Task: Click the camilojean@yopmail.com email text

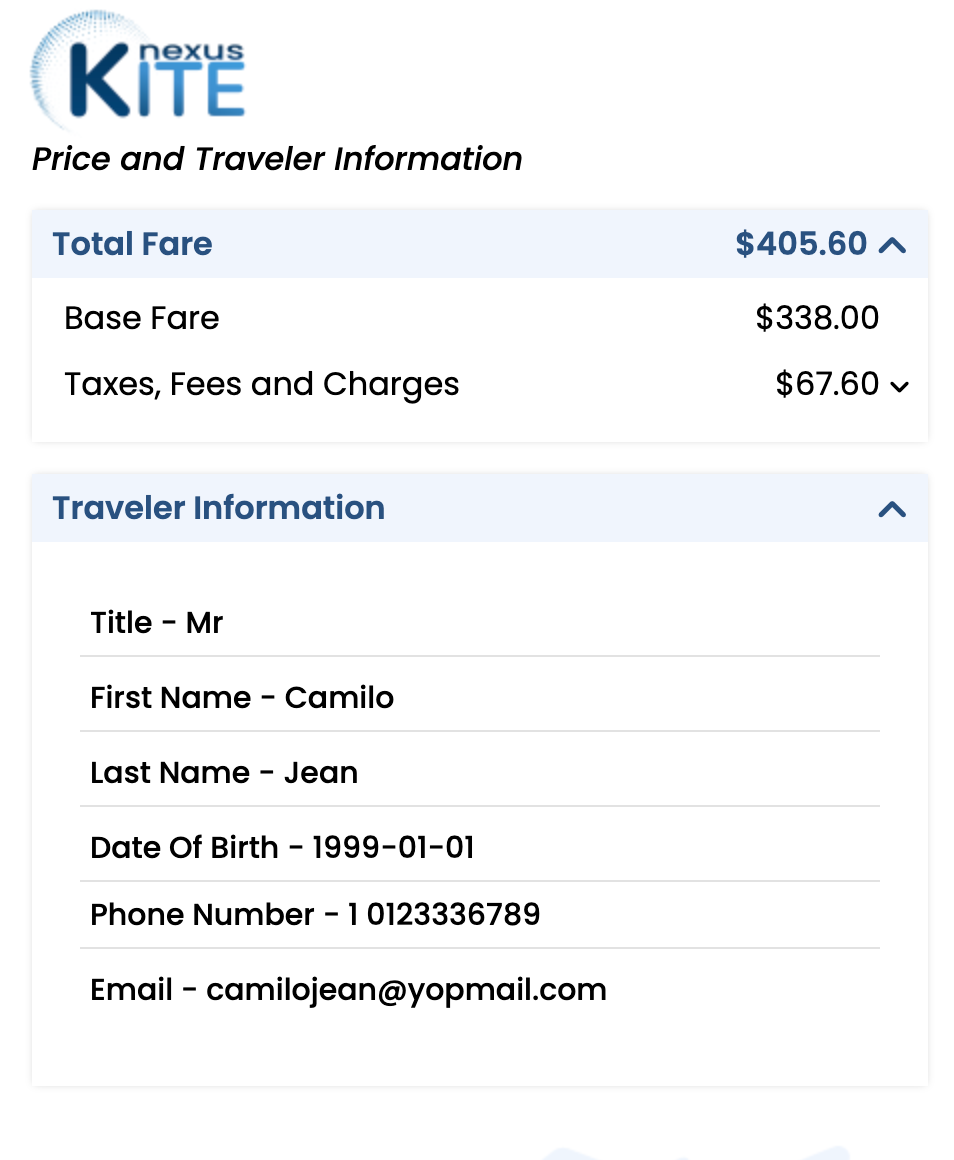Action: pos(406,990)
